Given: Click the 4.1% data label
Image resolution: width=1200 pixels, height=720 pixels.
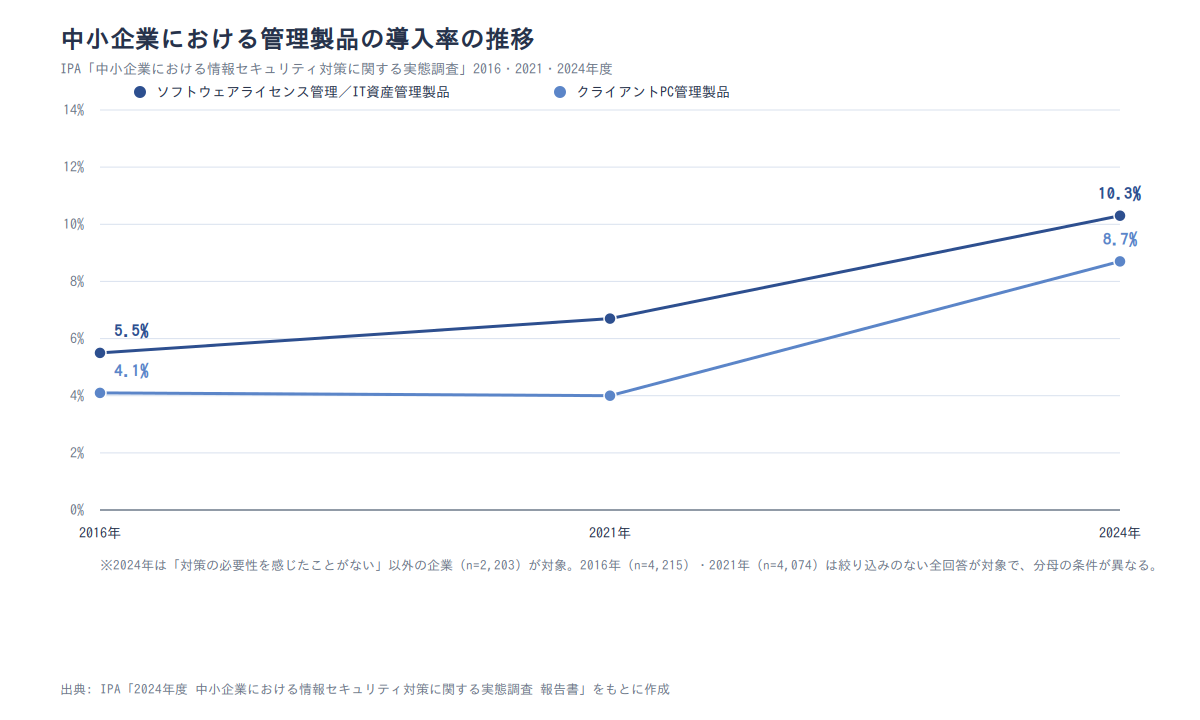Looking at the screenshot, I should pos(131,371).
